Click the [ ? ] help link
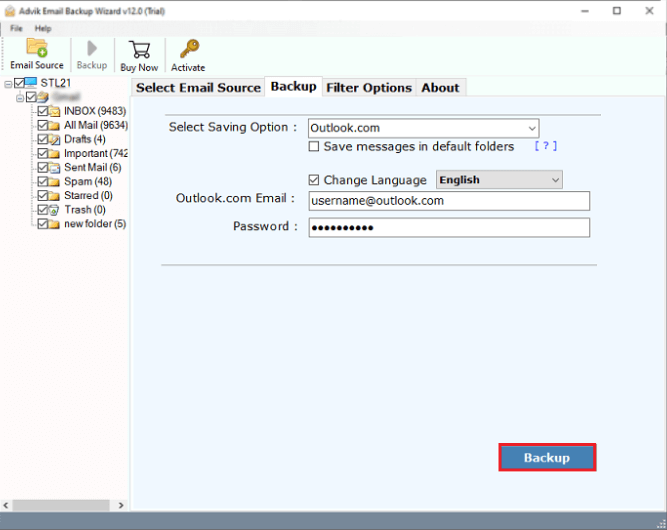The width and height of the screenshot is (667, 530). (x=546, y=146)
